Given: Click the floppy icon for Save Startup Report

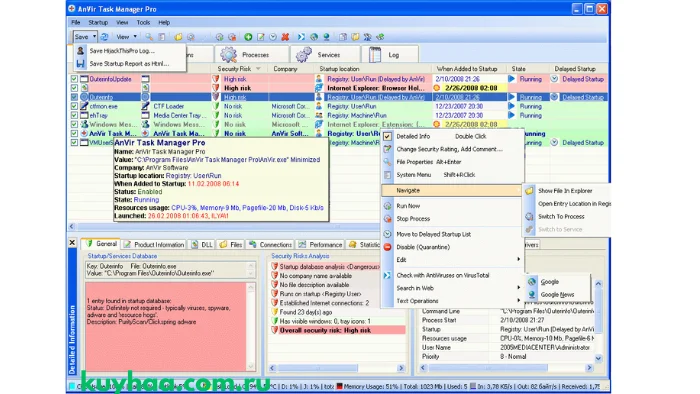Looking at the screenshot, I should pyautogui.click(x=80, y=64).
